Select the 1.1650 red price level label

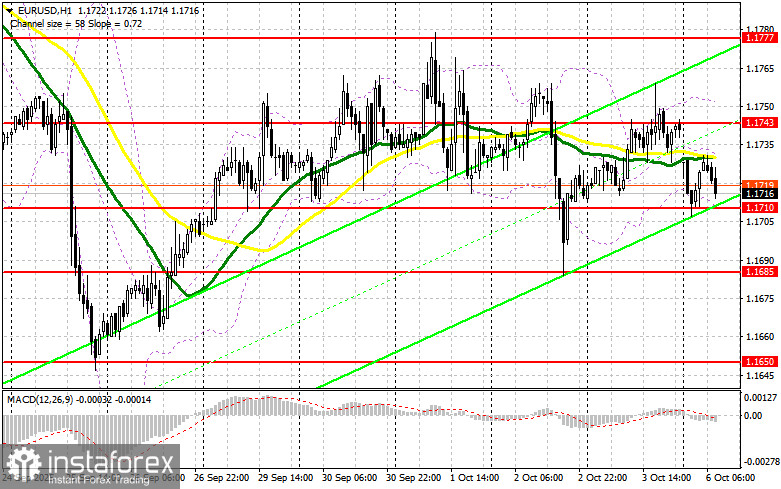pyautogui.click(x=759, y=362)
